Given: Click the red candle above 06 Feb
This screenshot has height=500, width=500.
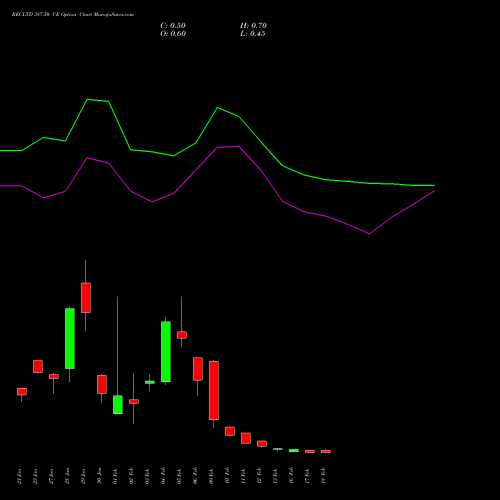Looking at the screenshot, I should click(x=198, y=369).
